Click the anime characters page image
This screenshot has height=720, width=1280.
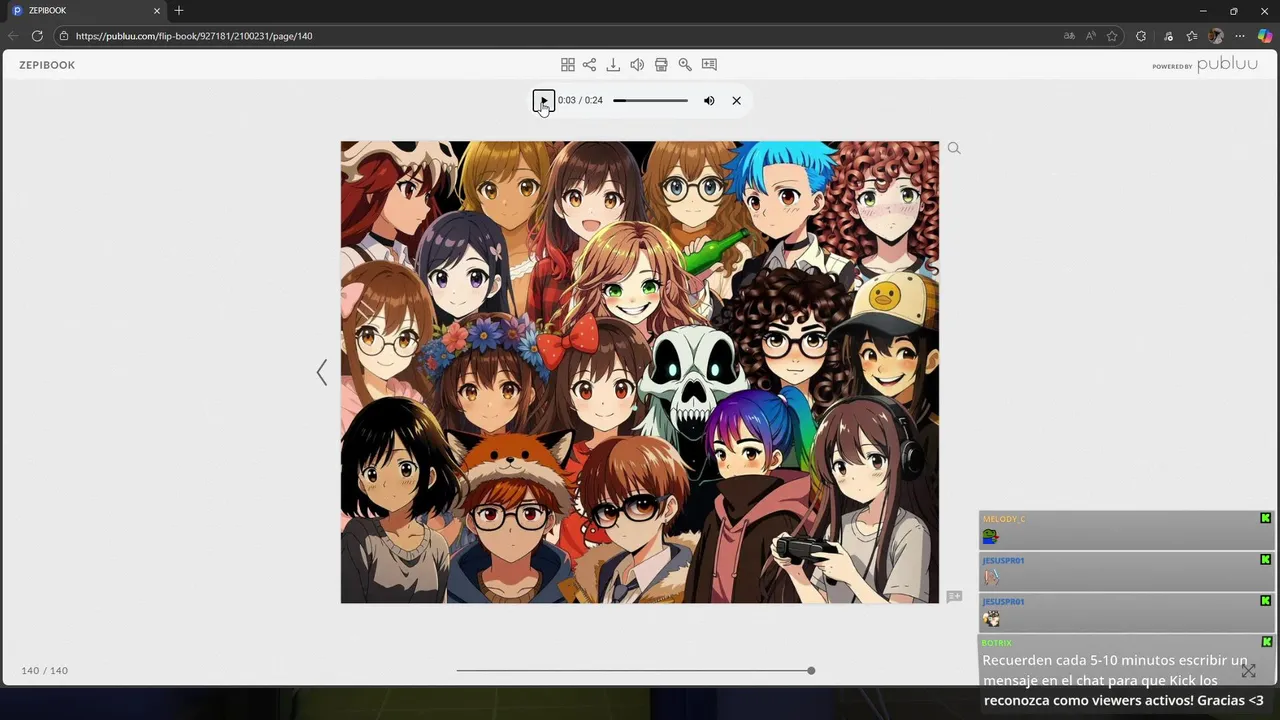pyautogui.click(x=640, y=372)
